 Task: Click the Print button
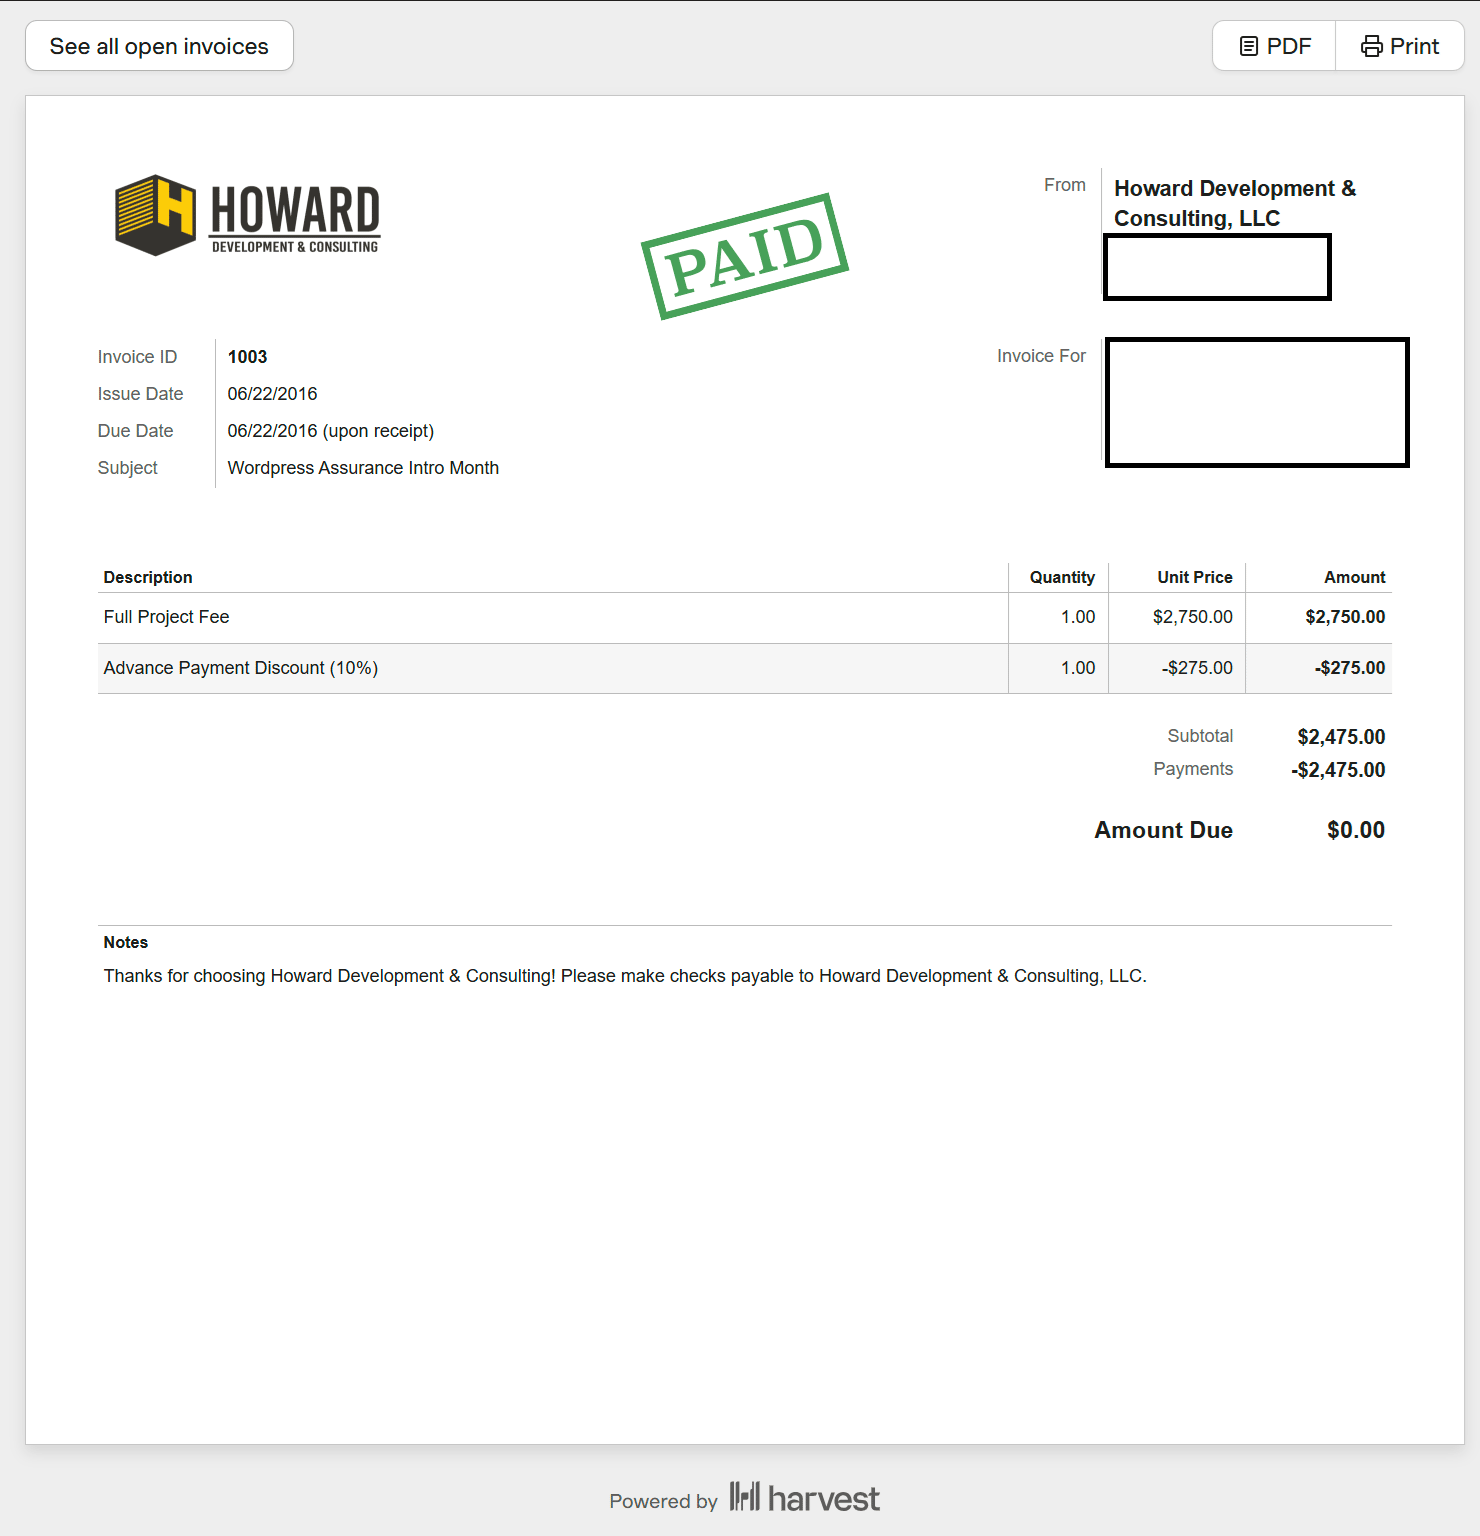pyautogui.click(x=1400, y=46)
